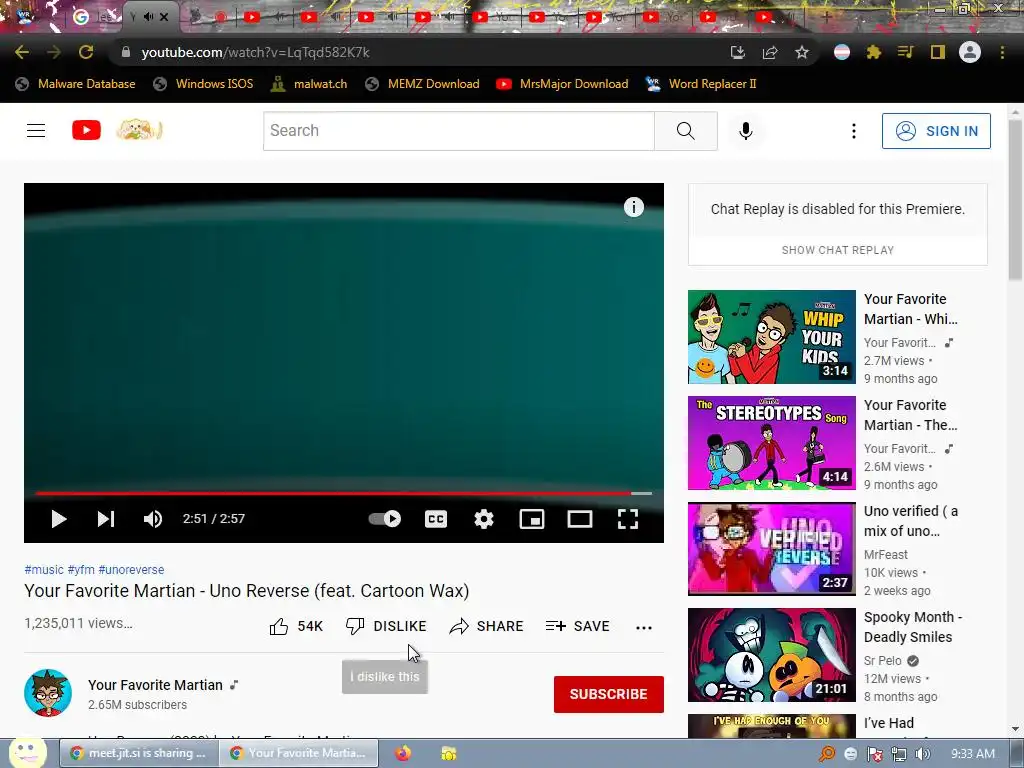The width and height of the screenshot is (1024, 768).
Task: Open the MrsMajor Download bookmark
Action: point(562,84)
